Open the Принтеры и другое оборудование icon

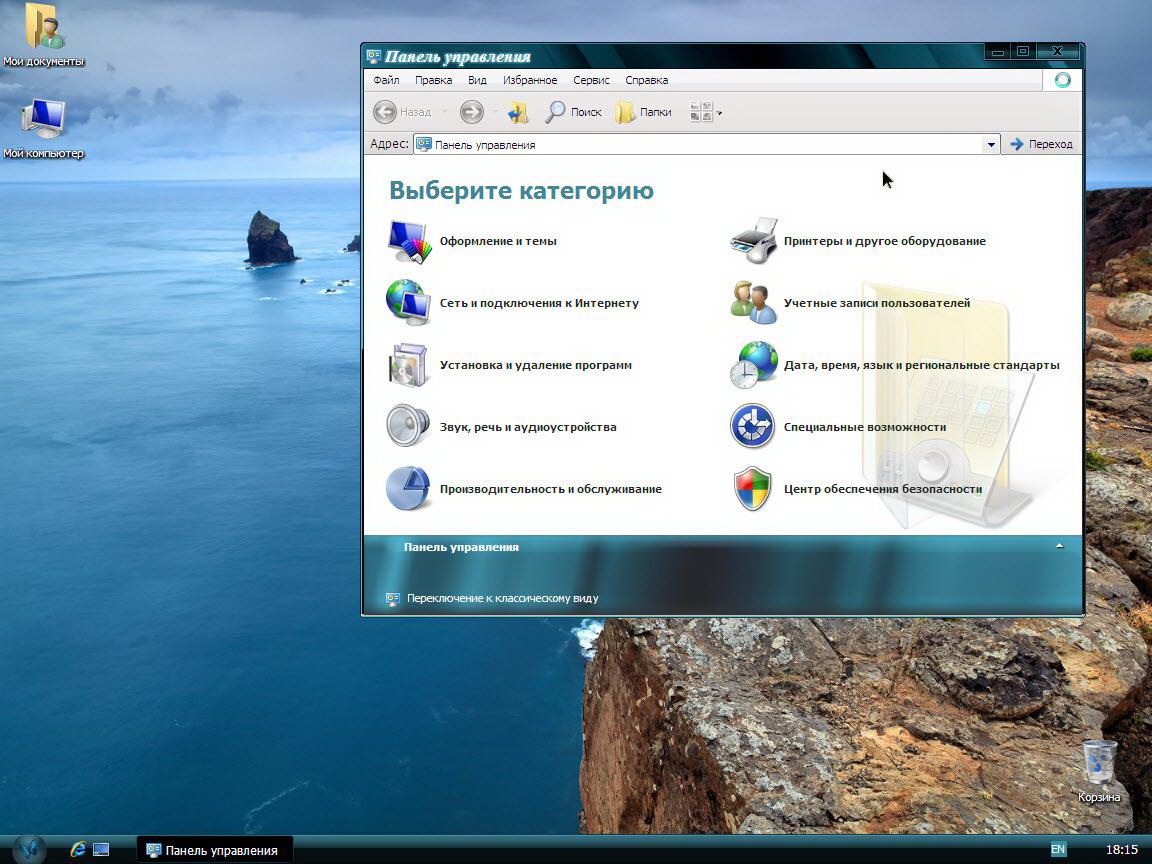[x=753, y=241]
